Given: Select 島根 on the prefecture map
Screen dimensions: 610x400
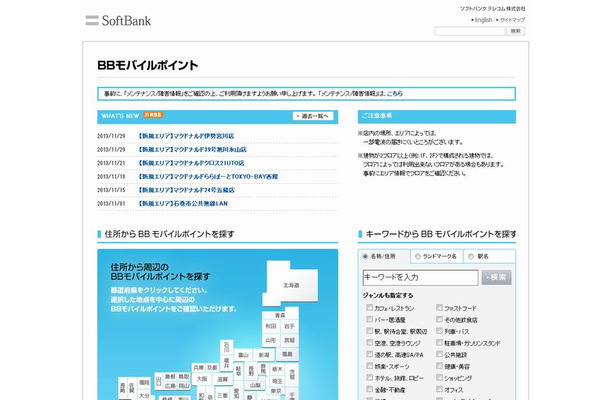Looking at the screenshot, I should (170, 376).
